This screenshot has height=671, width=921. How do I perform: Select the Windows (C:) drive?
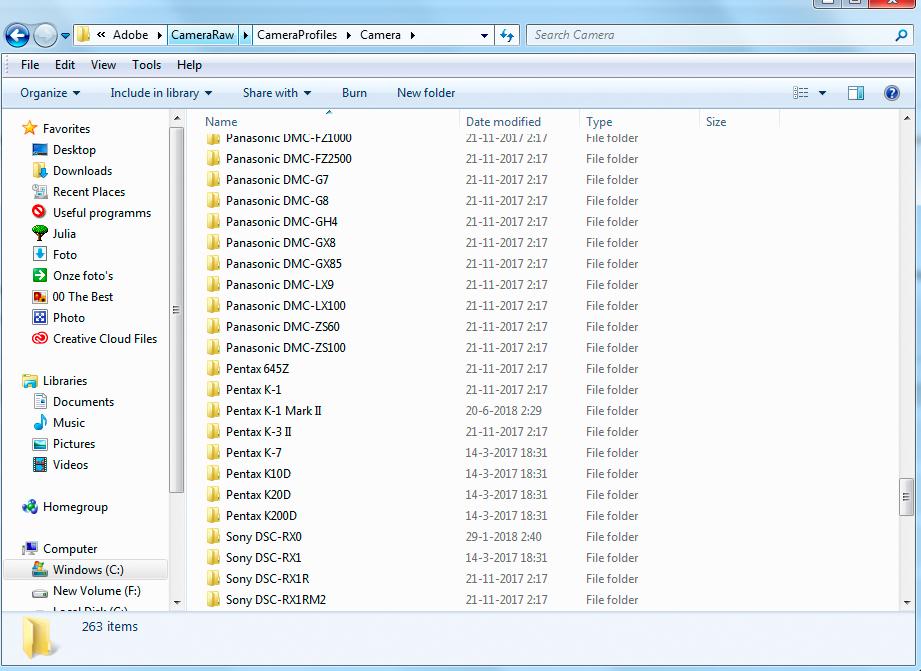86,570
